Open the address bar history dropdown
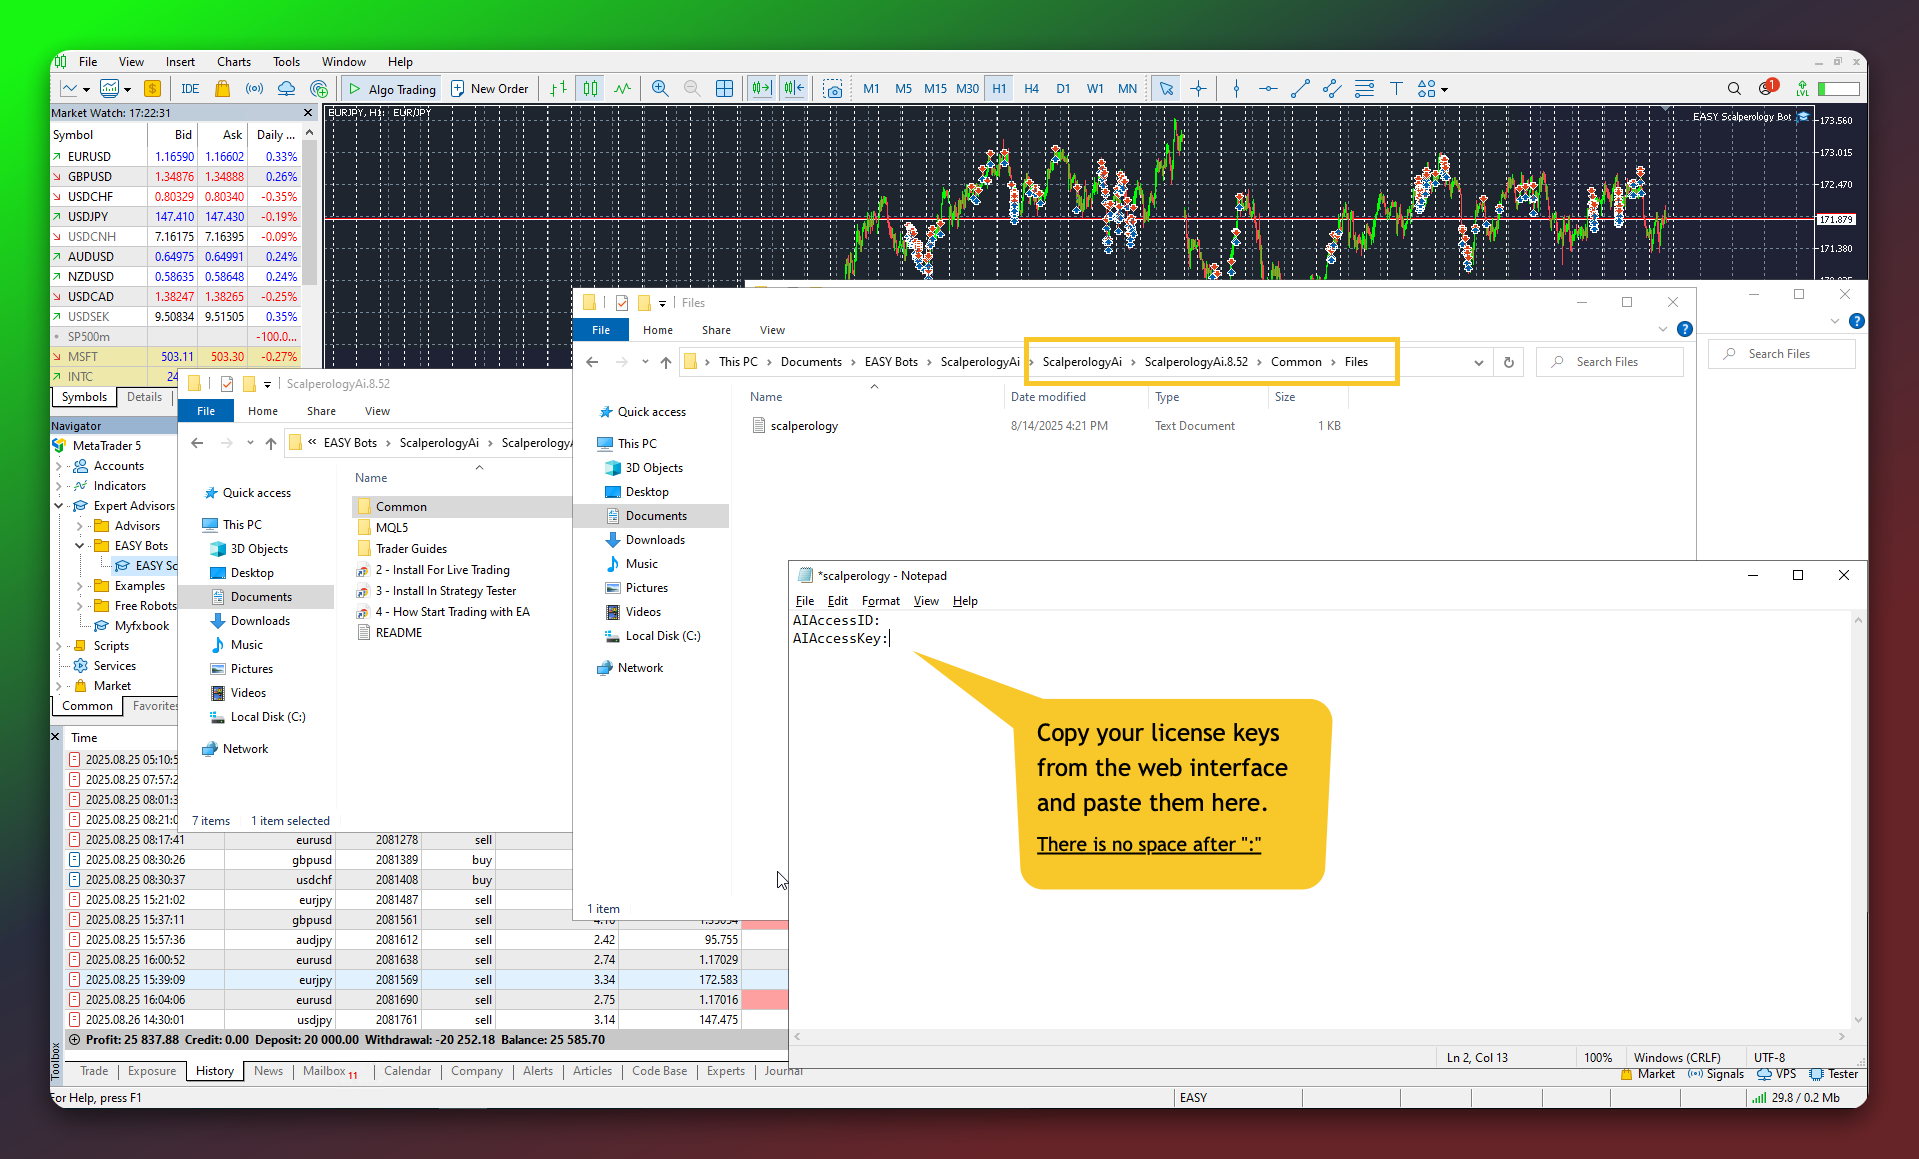The image size is (1919, 1159). pyautogui.click(x=1478, y=362)
